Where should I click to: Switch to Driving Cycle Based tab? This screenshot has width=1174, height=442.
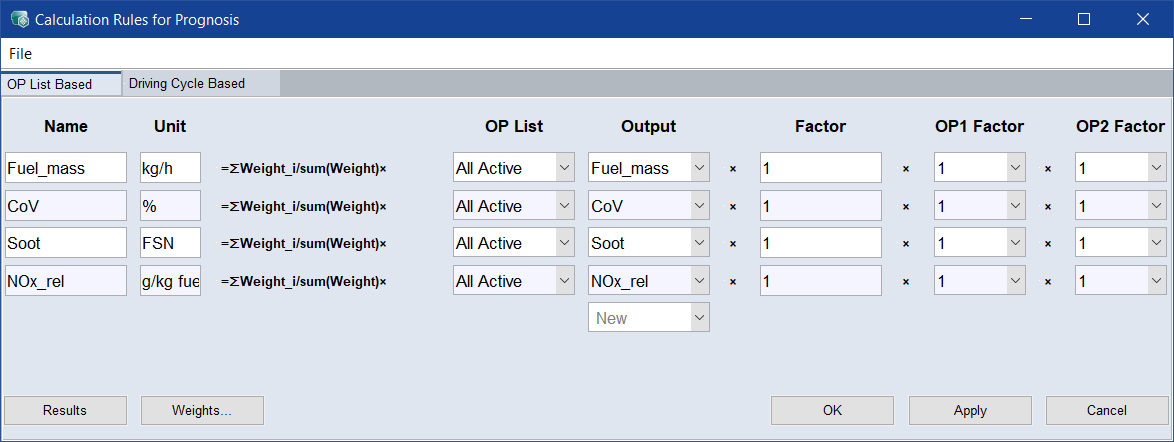tap(187, 84)
